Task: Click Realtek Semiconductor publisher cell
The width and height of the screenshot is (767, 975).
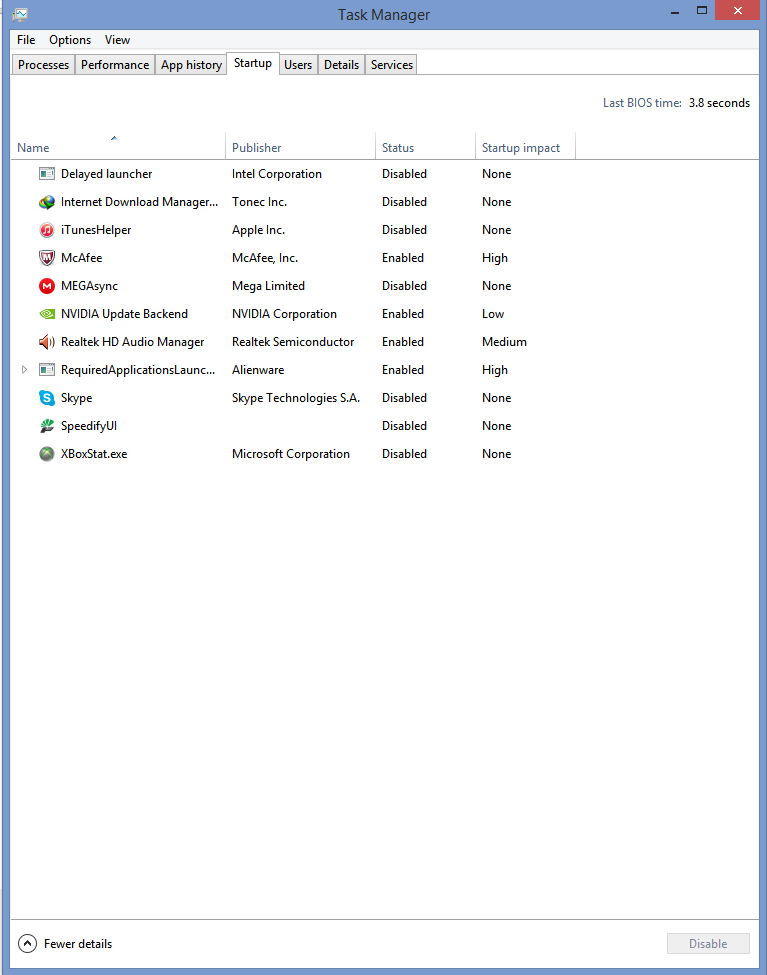Action: click(x=293, y=342)
